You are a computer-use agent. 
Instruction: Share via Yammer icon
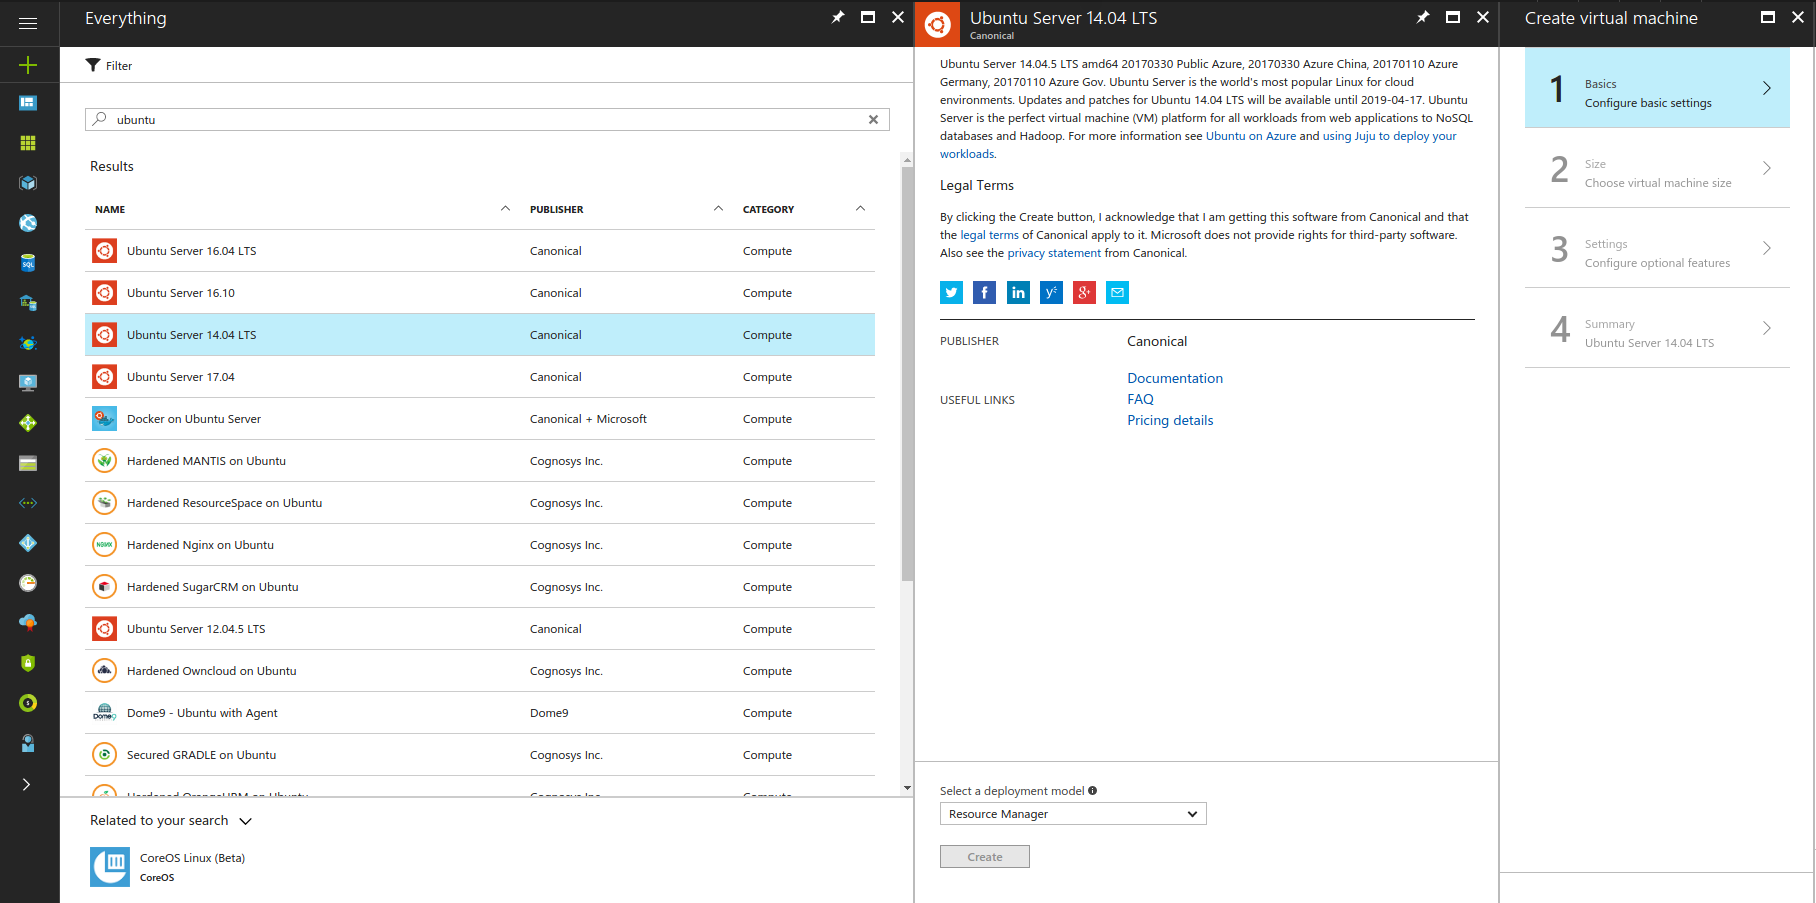1051,292
